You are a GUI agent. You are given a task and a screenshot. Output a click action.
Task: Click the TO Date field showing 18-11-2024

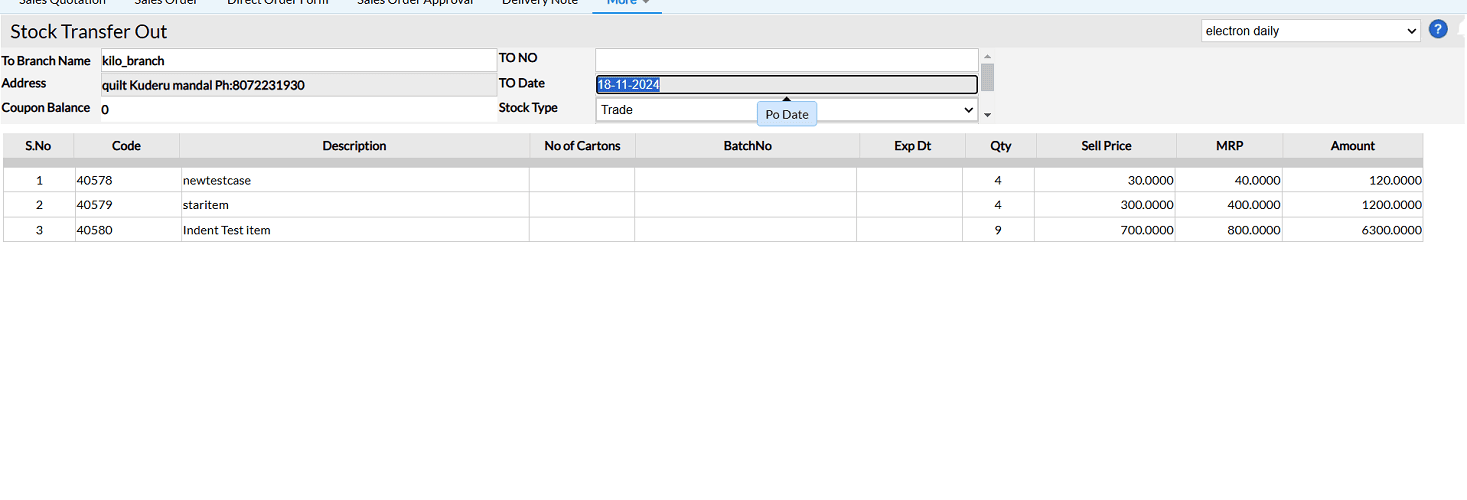786,85
